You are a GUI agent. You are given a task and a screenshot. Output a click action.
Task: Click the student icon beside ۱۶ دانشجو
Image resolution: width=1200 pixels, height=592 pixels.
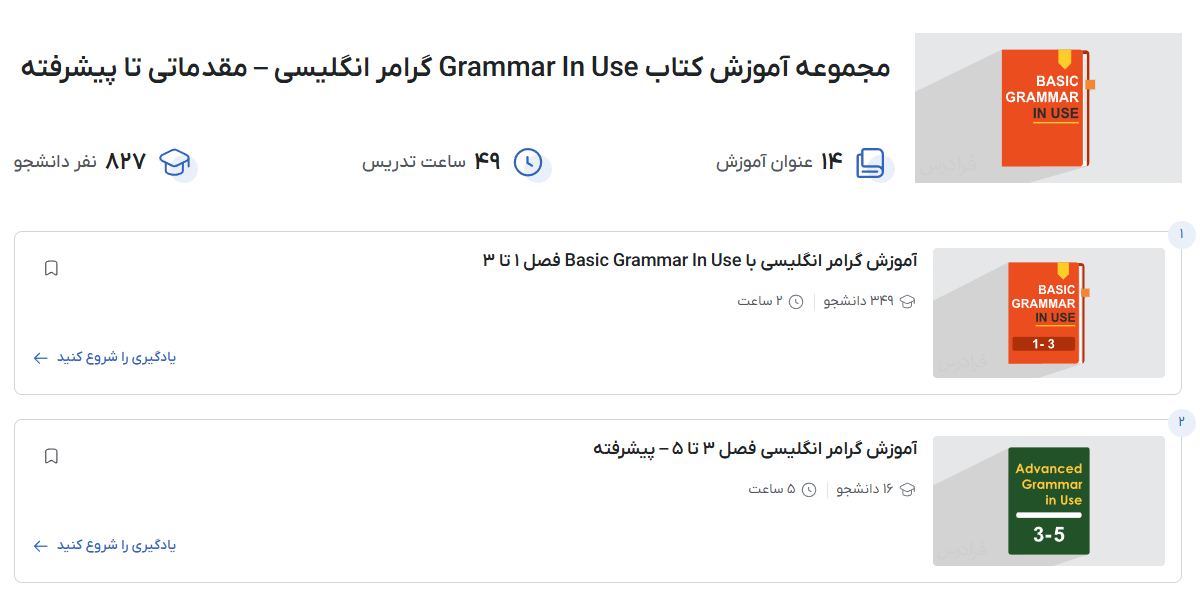(905, 489)
